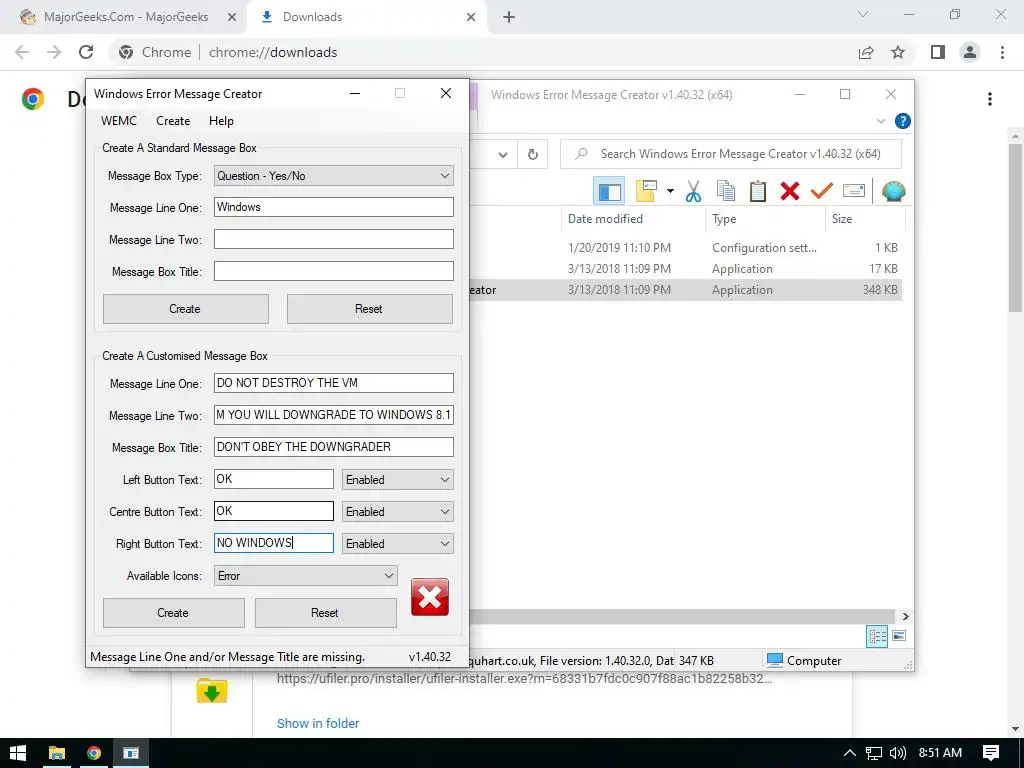This screenshot has height=768, width=1024.
Task: Click the Centre Button Text field
Action: point(274,511)
